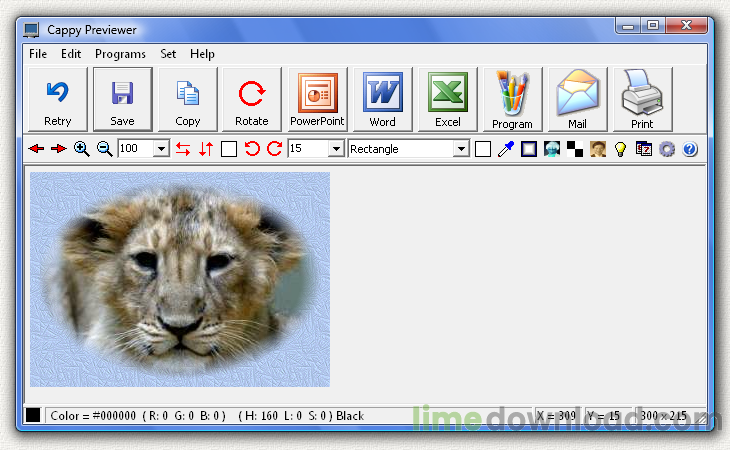The width and height of the screenshot is (730, 450).
Task: Rotate counterclockwise with small red arrow
Action: pos(252,149)
